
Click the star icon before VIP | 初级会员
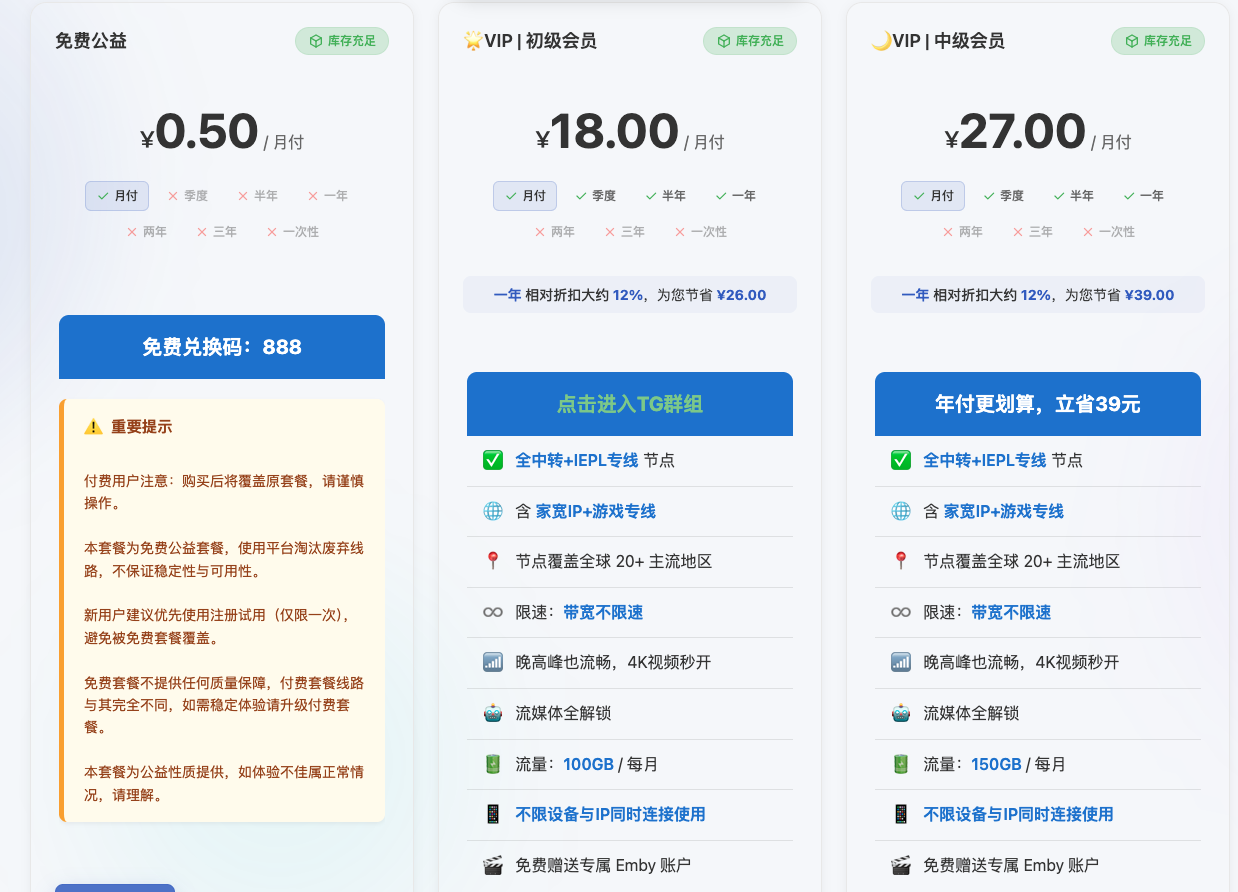pos(473,41)
